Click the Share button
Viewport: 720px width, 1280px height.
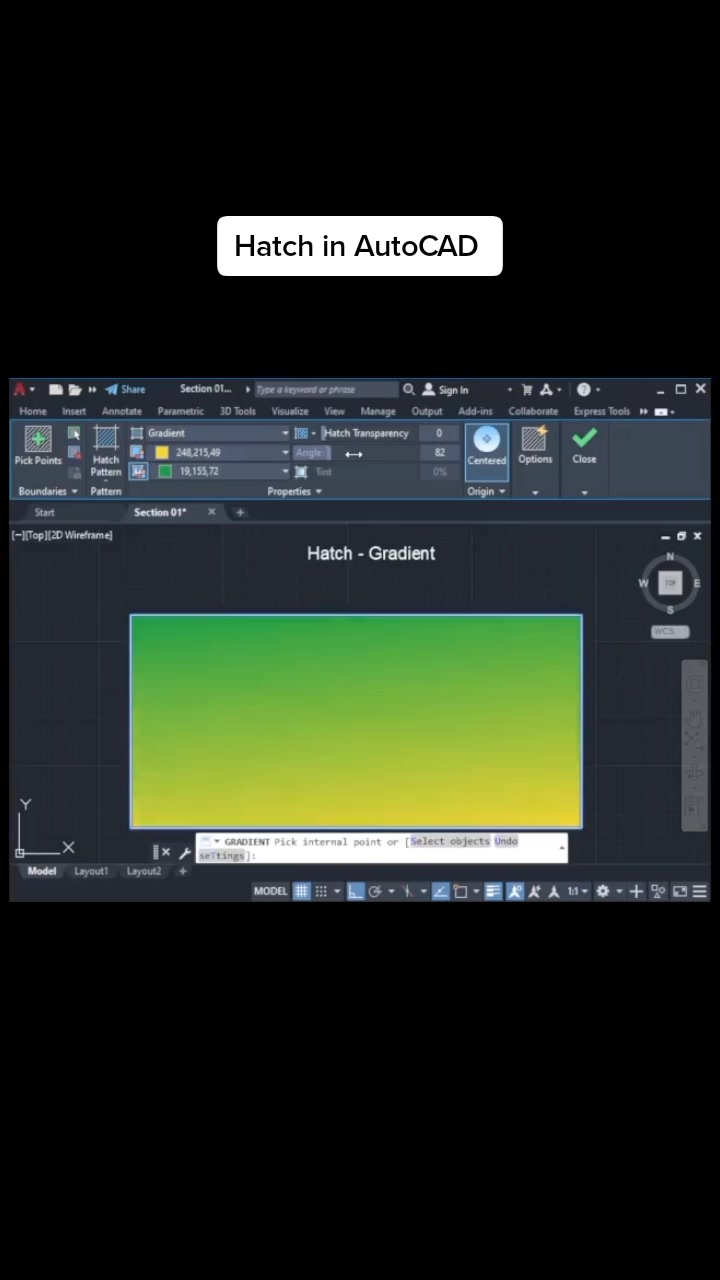pos(126,390)
